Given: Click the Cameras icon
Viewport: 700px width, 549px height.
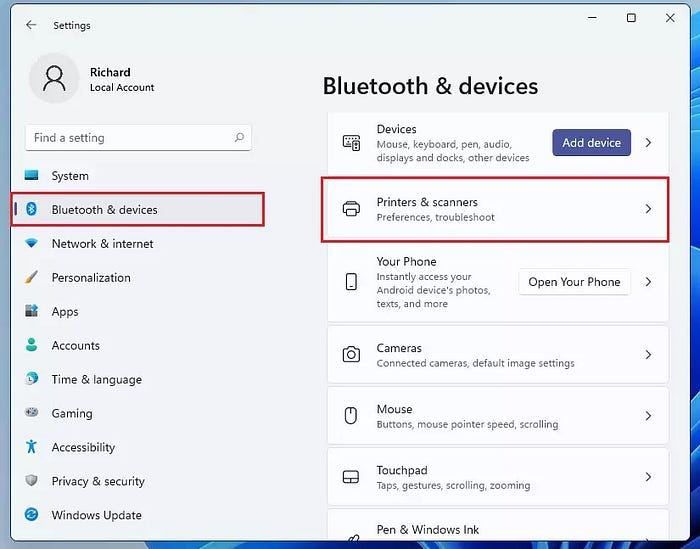Looking at the screenshot, I should pyautogui.click(x=351, y=354).
